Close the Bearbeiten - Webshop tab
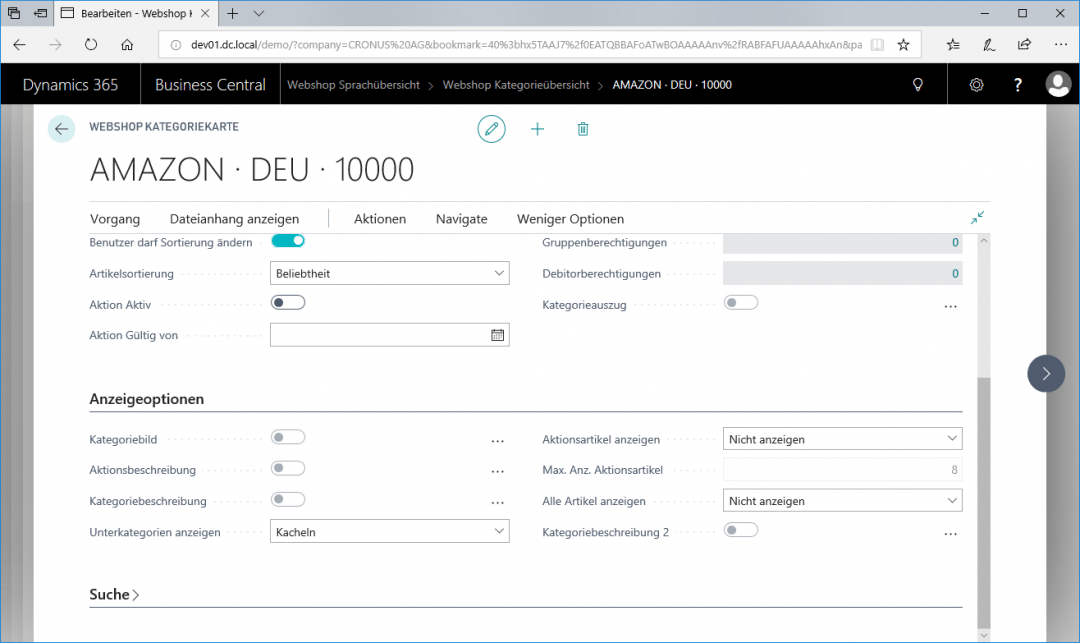Viewport: 1080px width, 643px height. coord(205,13)
